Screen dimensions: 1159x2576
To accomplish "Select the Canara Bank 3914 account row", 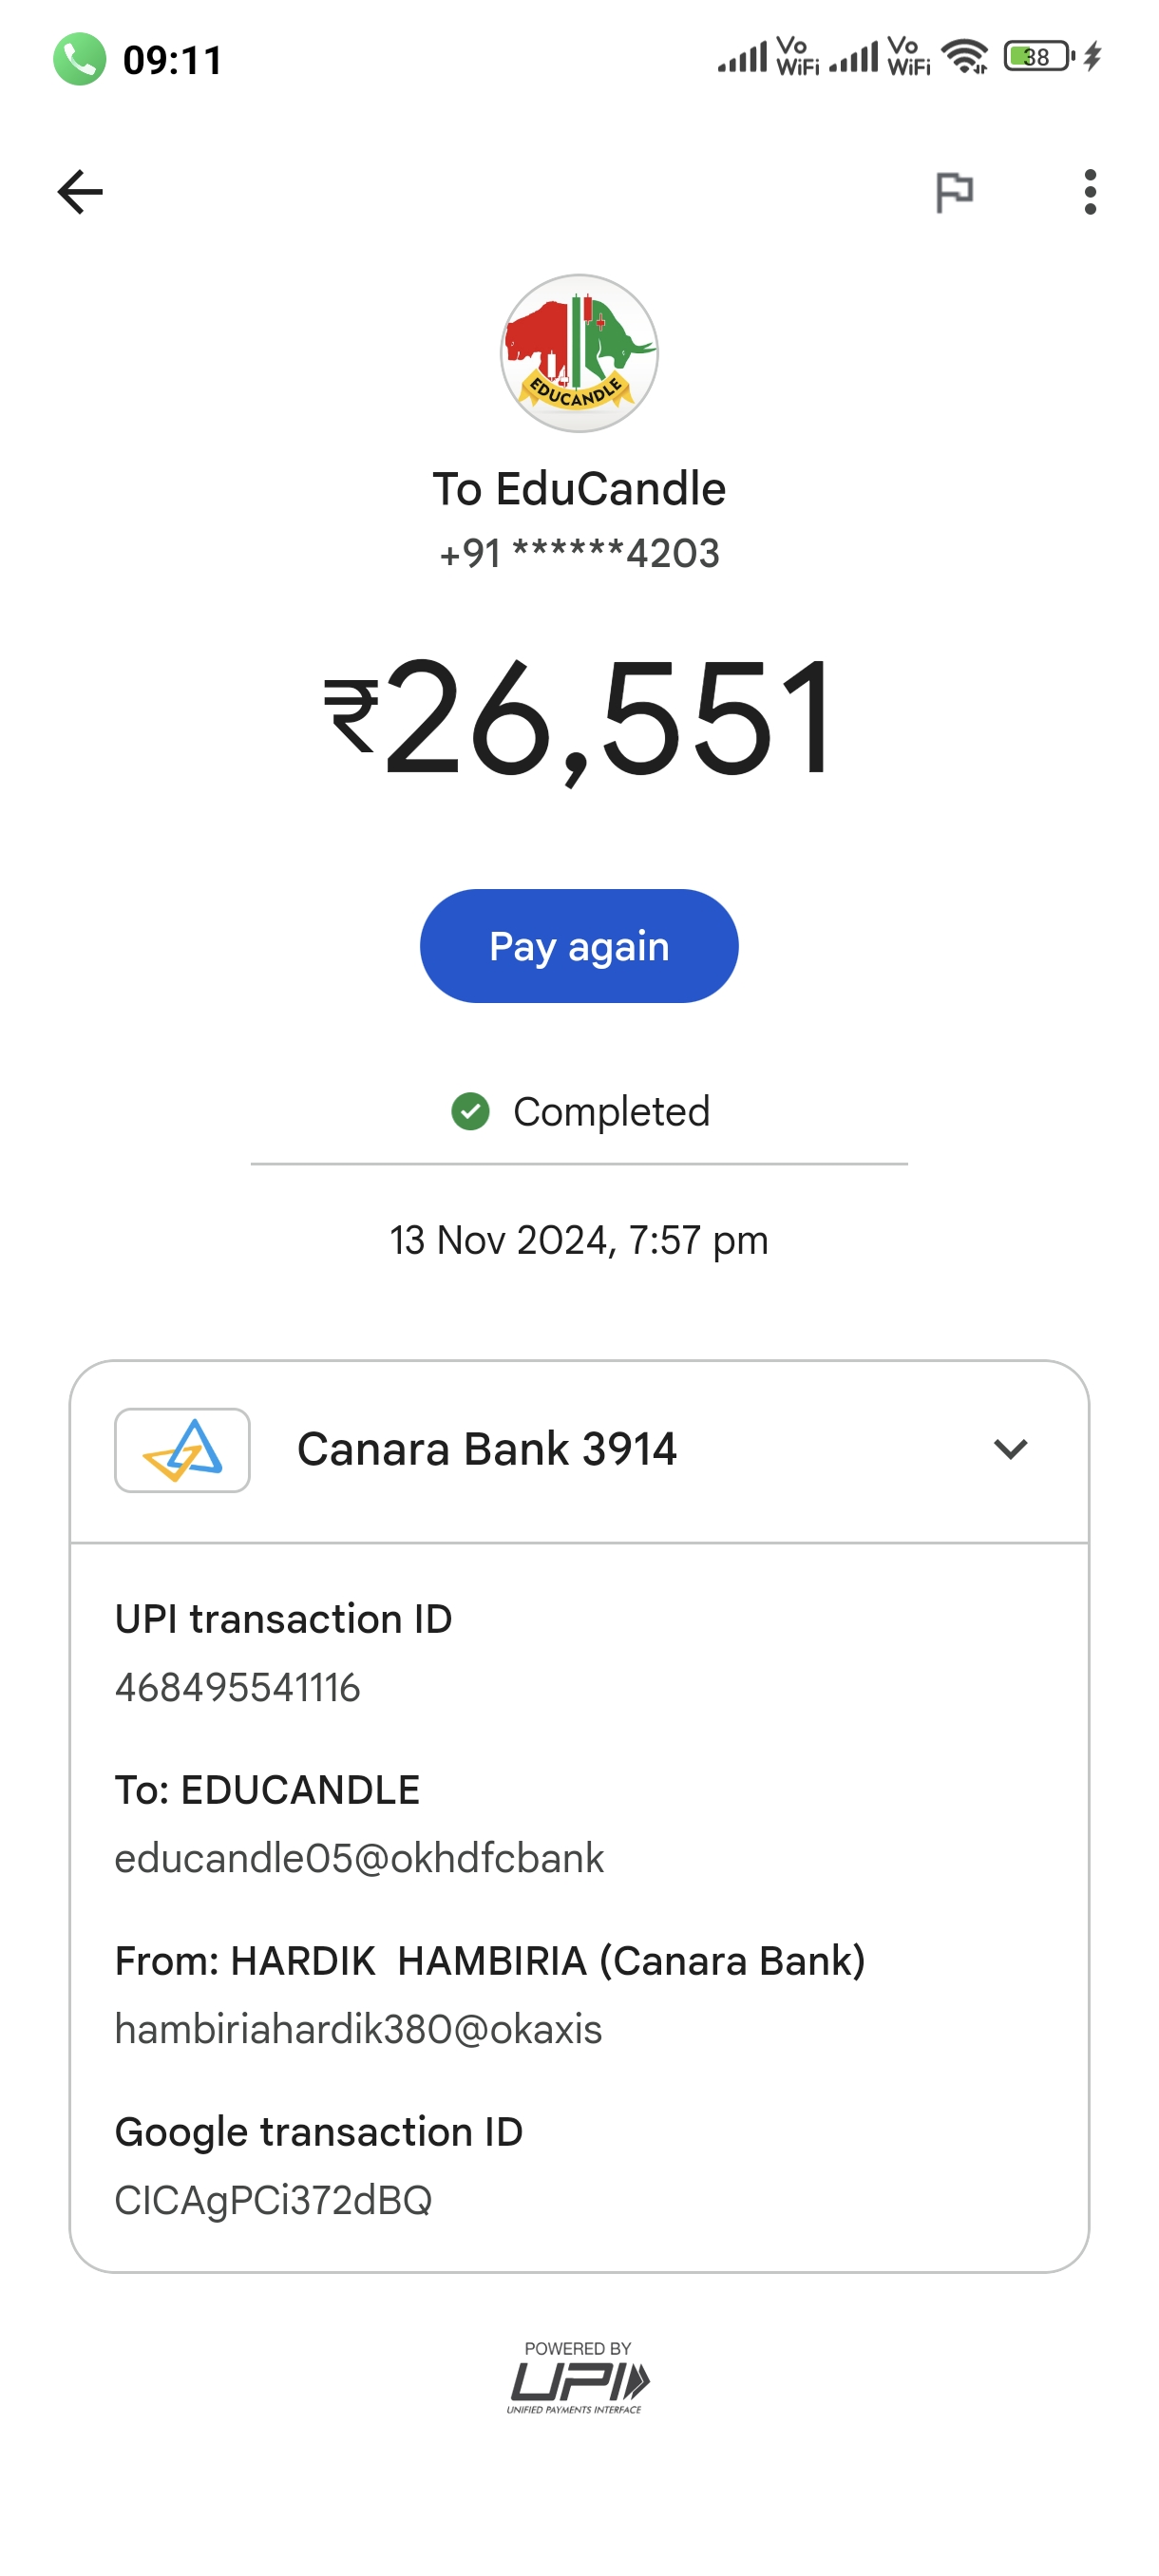I will click(487, 1449).
